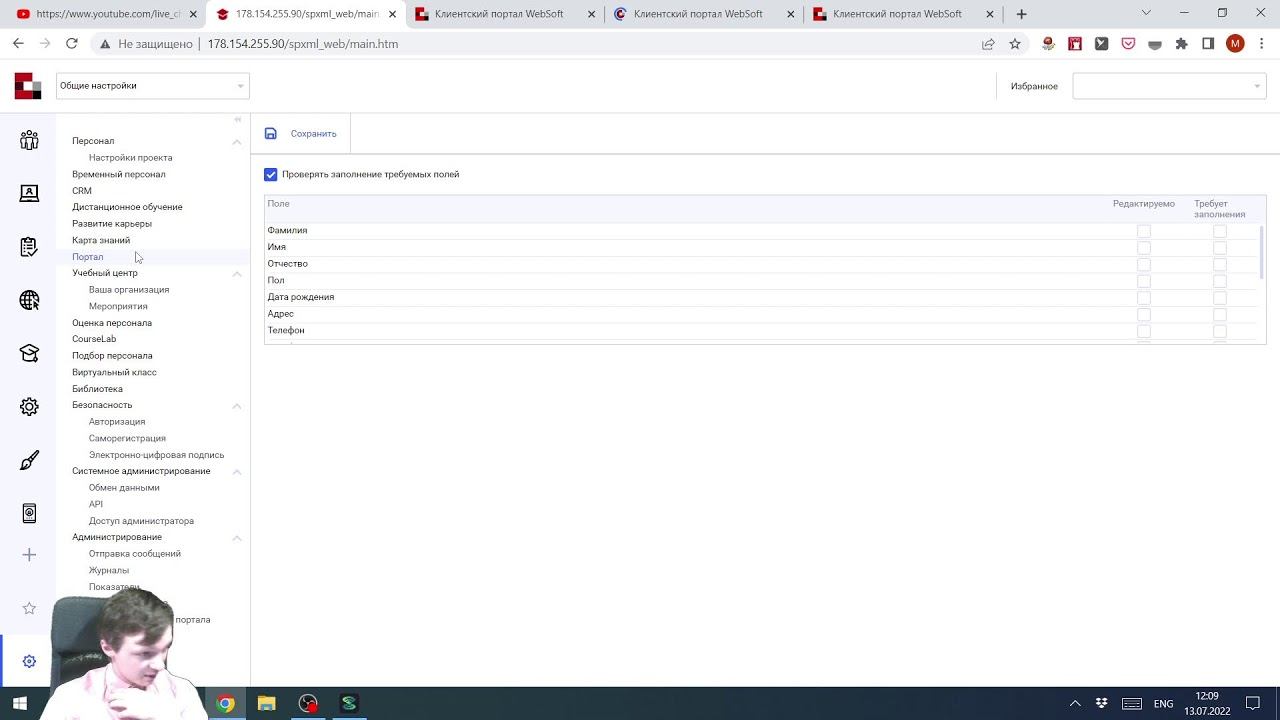Toggle Редактируемо checkbox for Фамилия
The height and width of the screenshot is (720, 1280).
click(x=1144, y=231)
